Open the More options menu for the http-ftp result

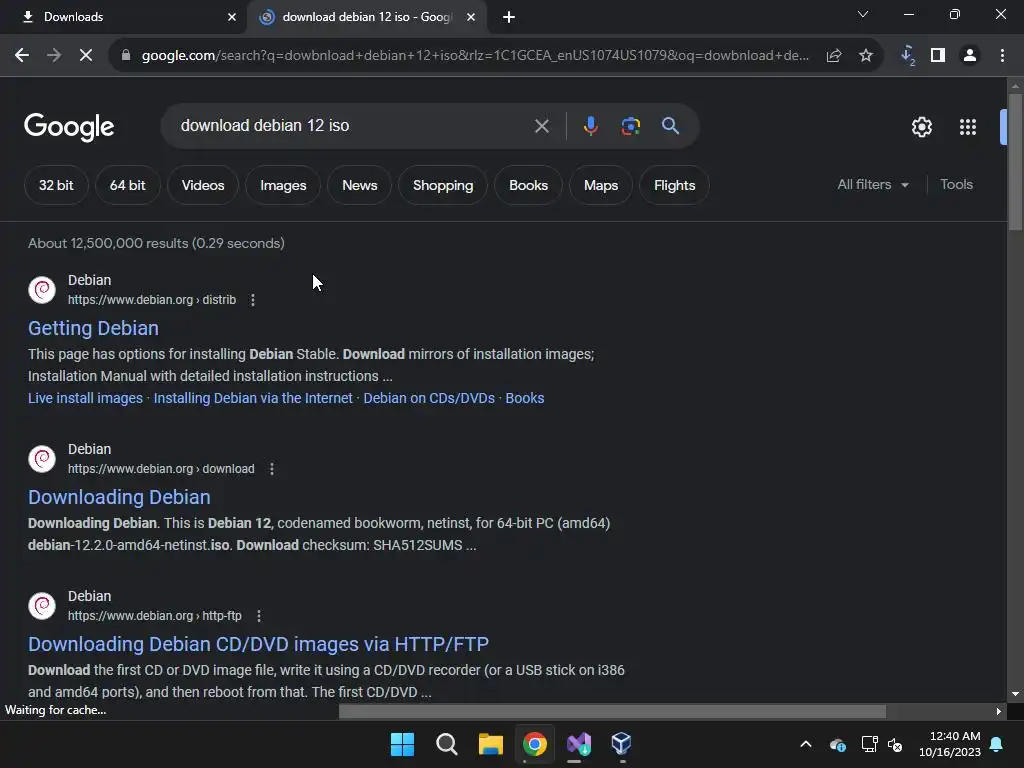tap(259, 616)
